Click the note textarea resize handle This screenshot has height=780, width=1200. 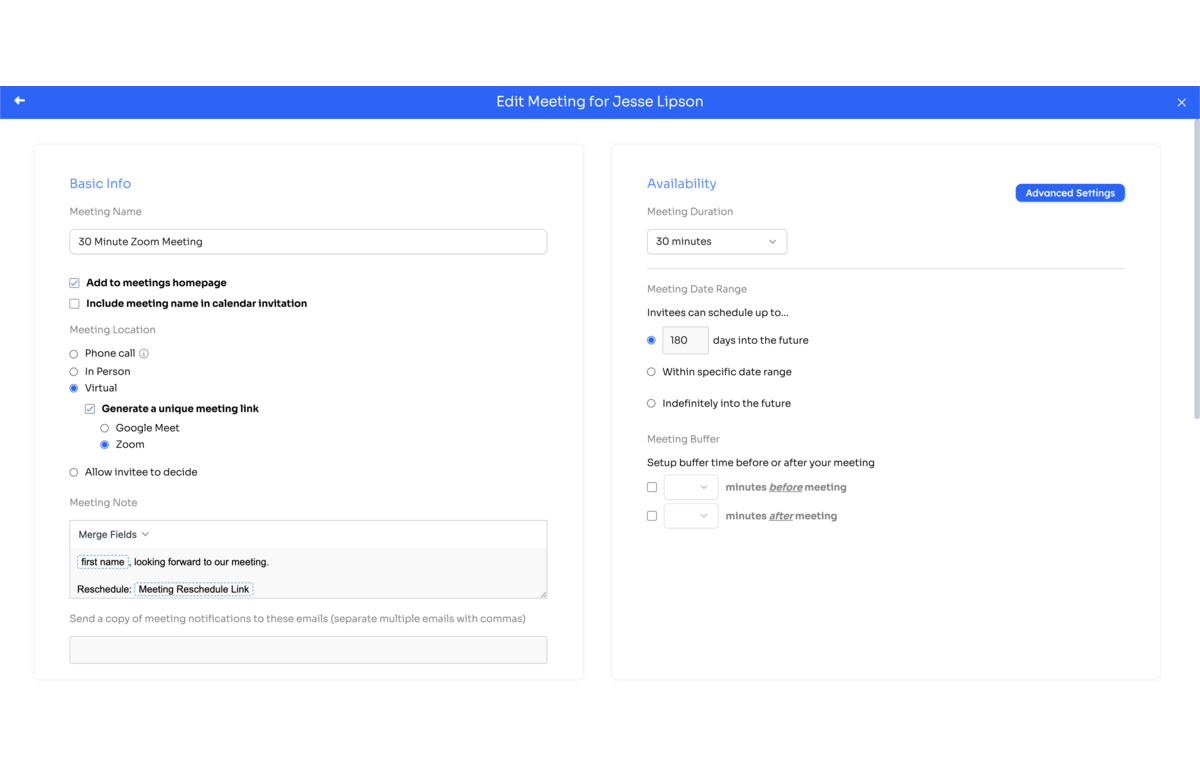pos(543,594)
